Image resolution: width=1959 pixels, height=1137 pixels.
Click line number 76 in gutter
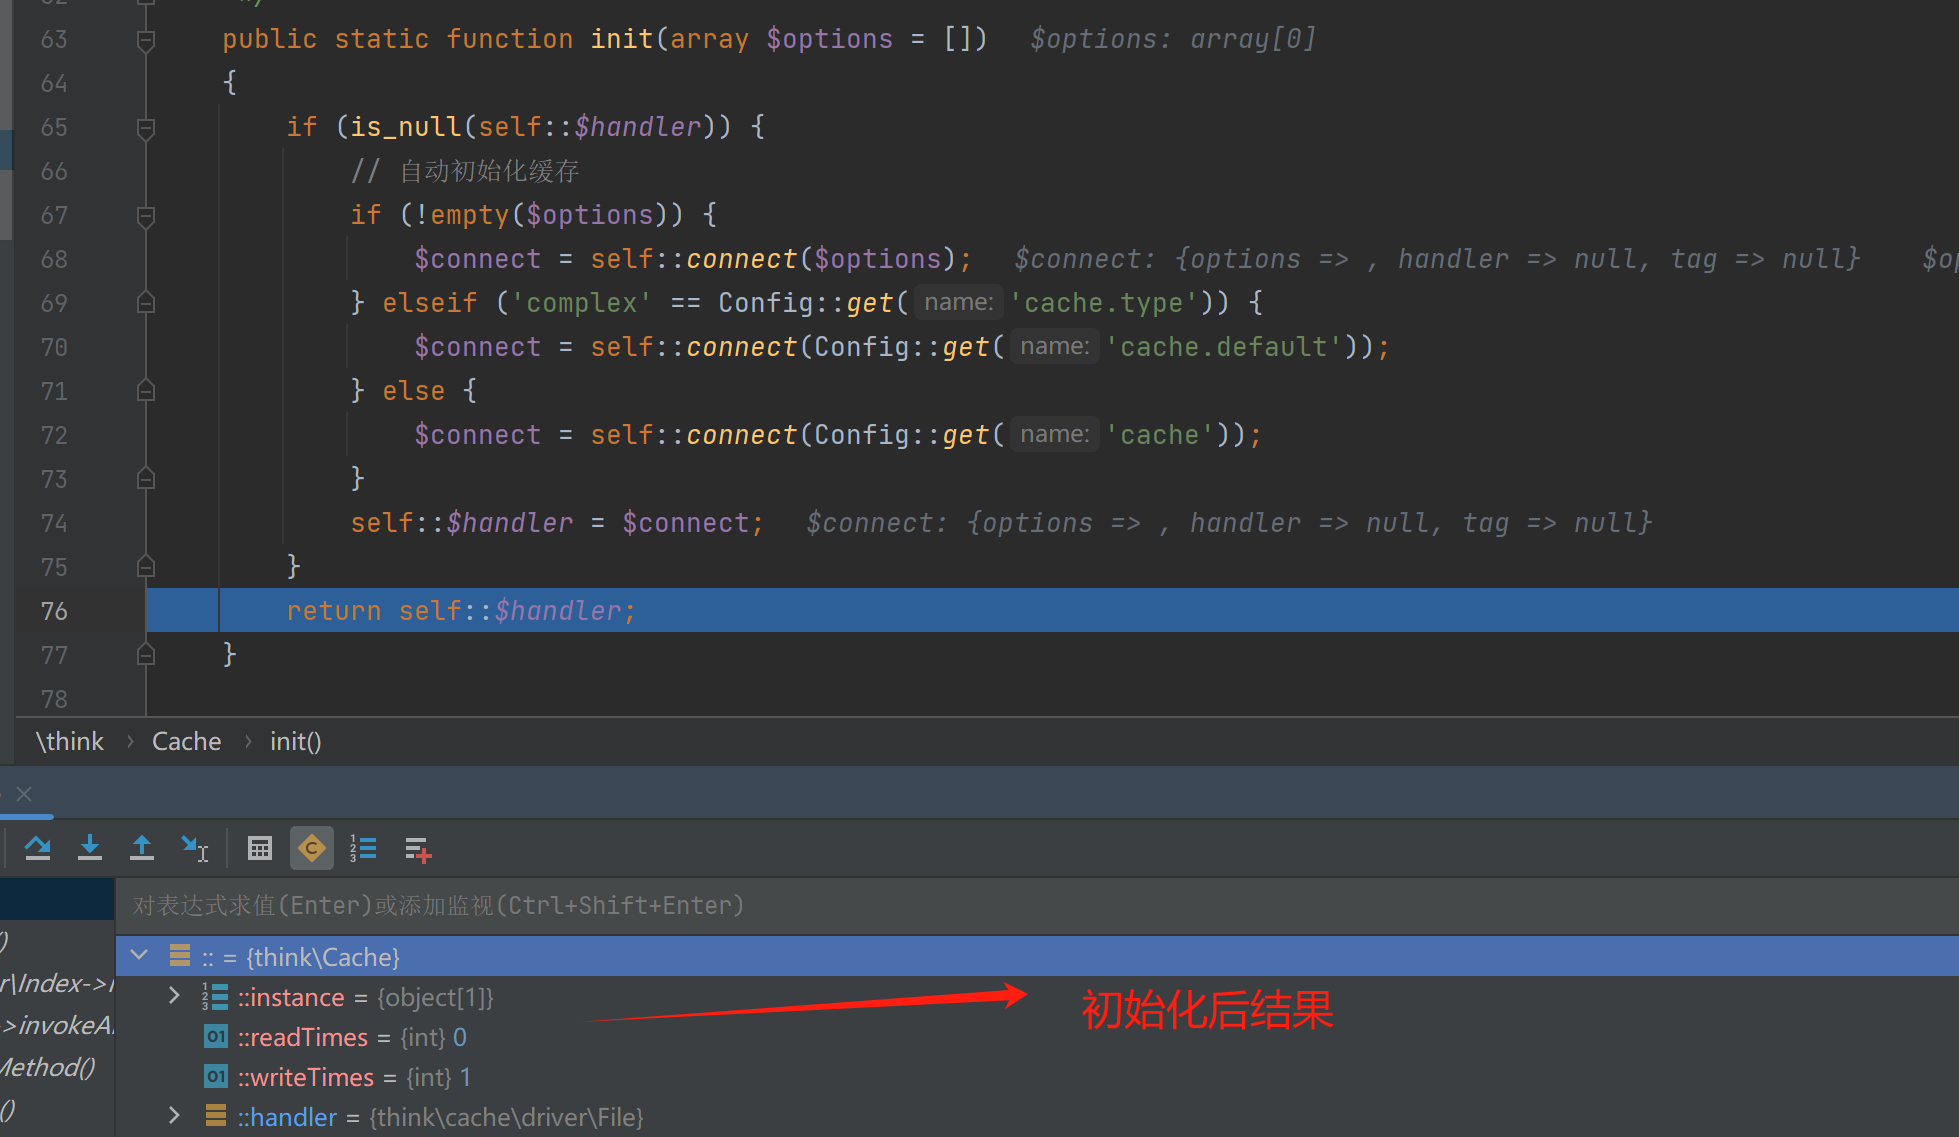tap(54, 611)
